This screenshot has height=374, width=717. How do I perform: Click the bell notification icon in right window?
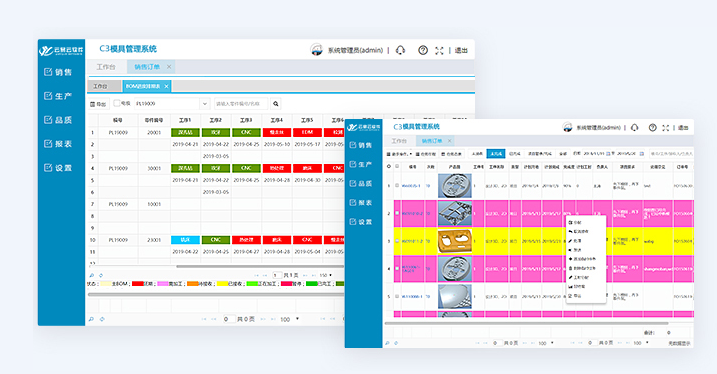coord(635,128)
